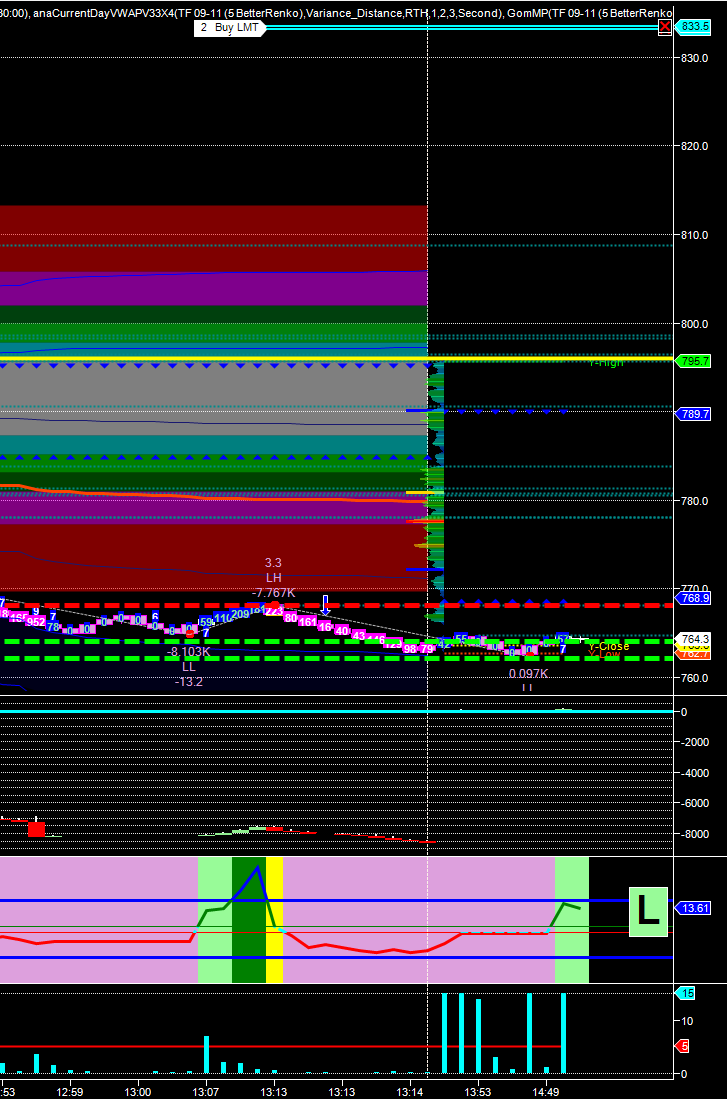Screen dimensions: 727x1099
Task: Click the 810.0 price axis label
Action: coord(694,235)
